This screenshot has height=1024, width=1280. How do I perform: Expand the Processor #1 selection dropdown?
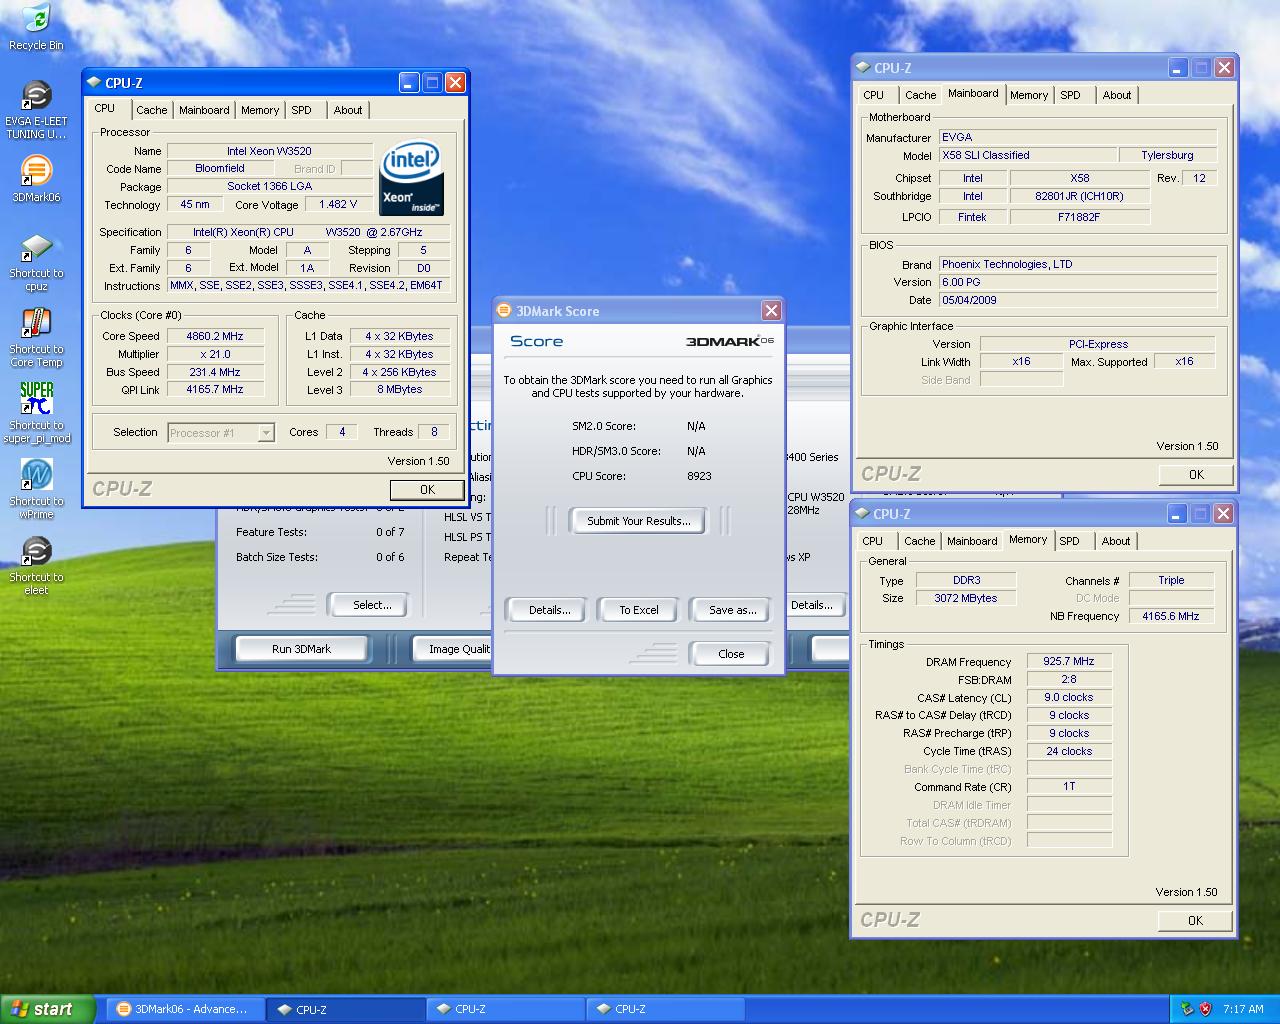click(266, 433)
